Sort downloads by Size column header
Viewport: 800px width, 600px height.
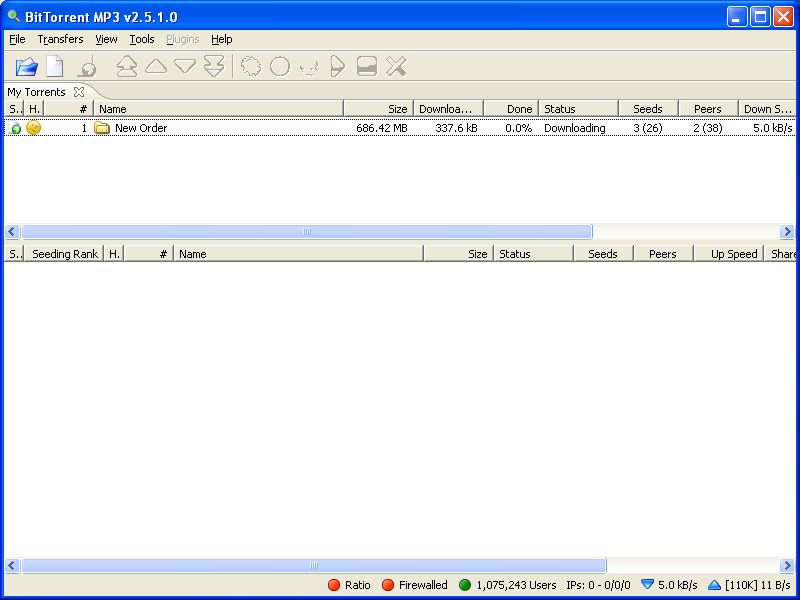(379, 109)
